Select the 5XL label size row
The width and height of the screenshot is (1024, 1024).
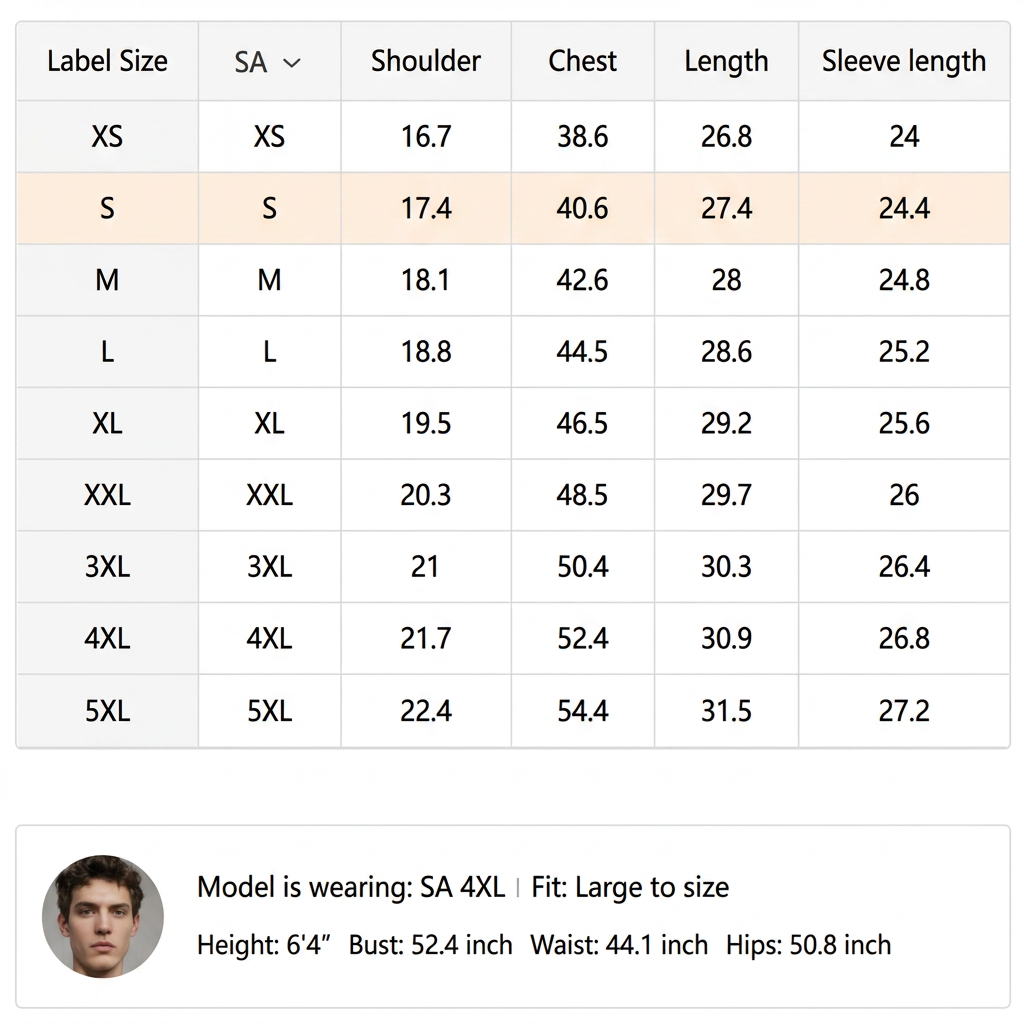pos(513,711)
